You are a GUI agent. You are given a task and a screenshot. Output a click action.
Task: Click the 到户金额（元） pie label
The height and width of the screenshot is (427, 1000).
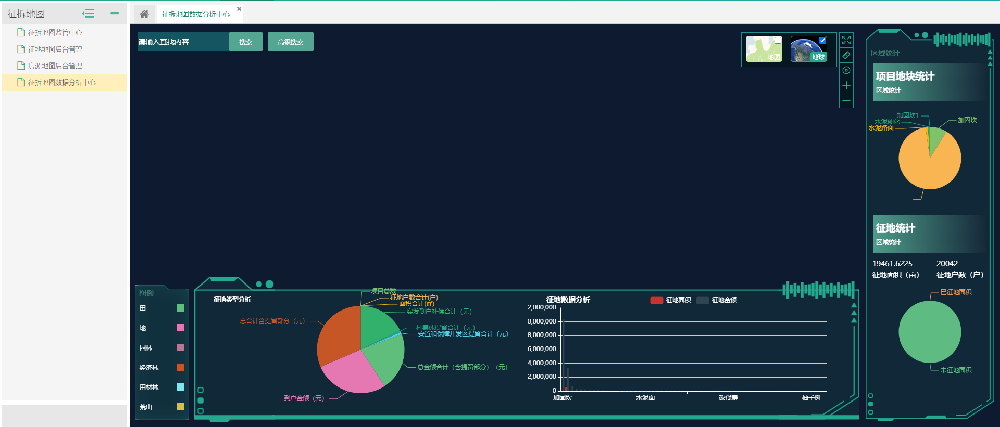pyautogui.click(x=304, y=398)
